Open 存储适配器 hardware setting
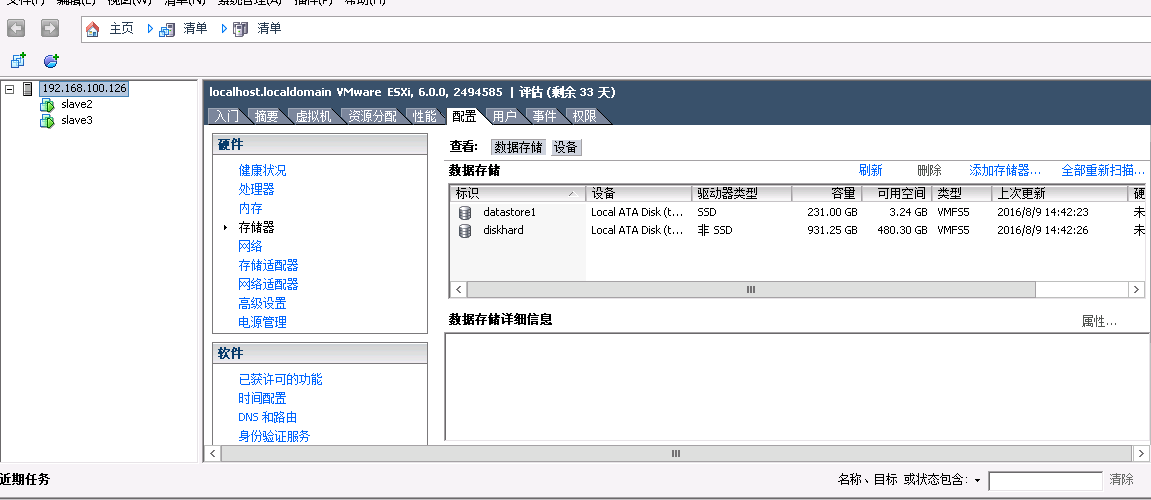 (x=268, y=266)
